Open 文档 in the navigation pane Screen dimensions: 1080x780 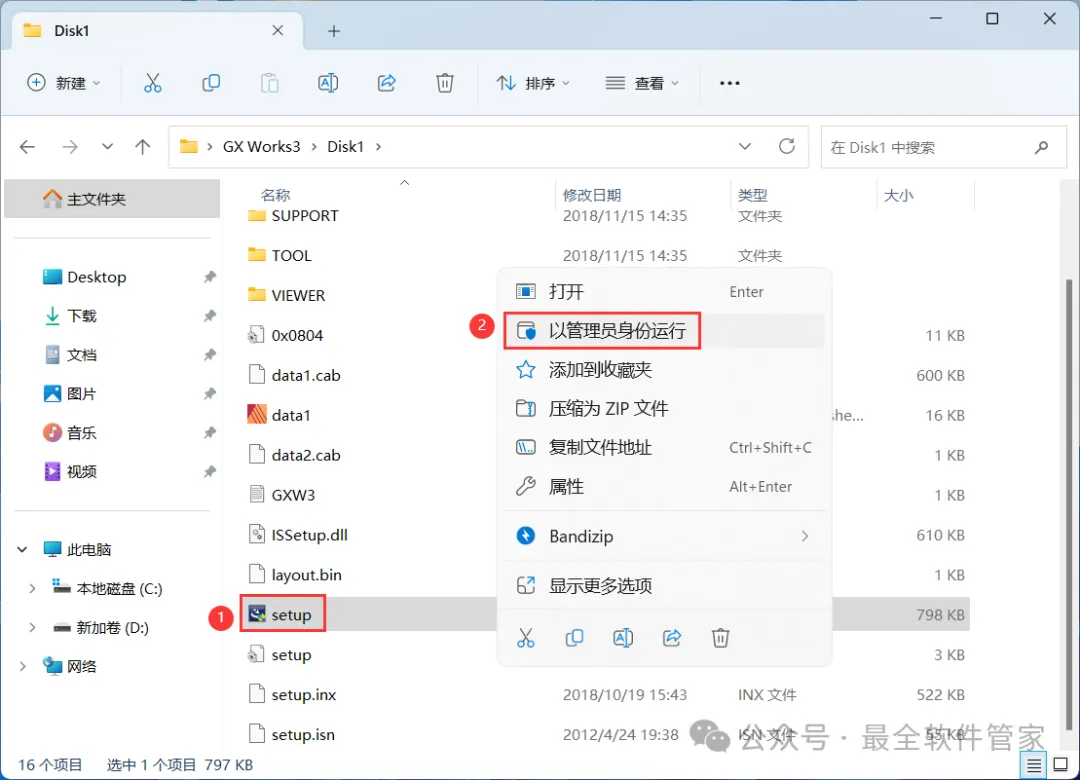(81, 355)
